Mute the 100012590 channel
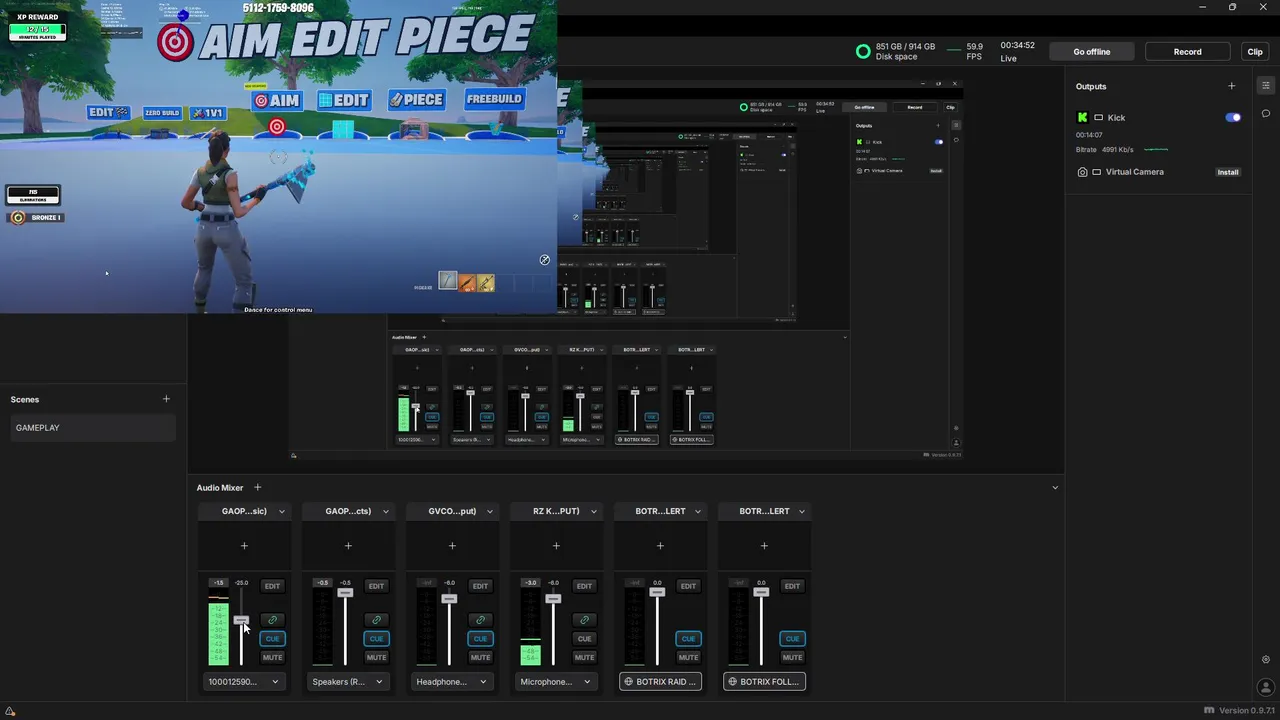This screenshot has width=1280, height=720. click(272, 657)
